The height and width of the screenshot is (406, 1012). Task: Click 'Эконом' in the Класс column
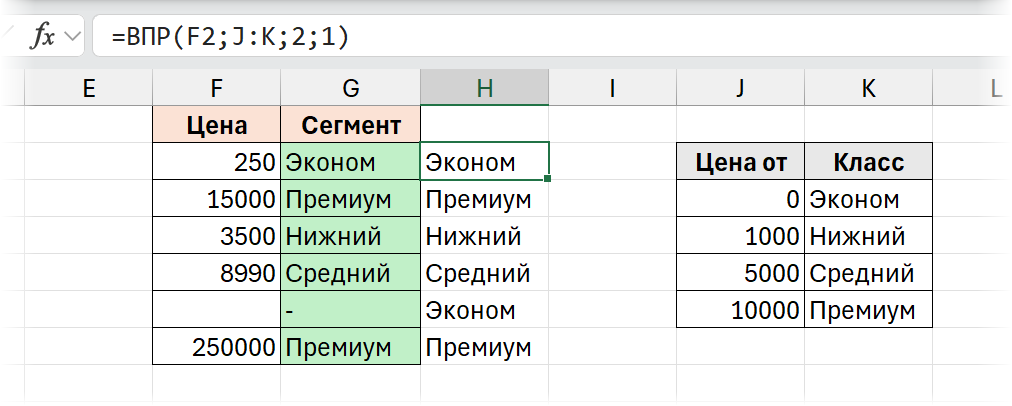[868, 199]
